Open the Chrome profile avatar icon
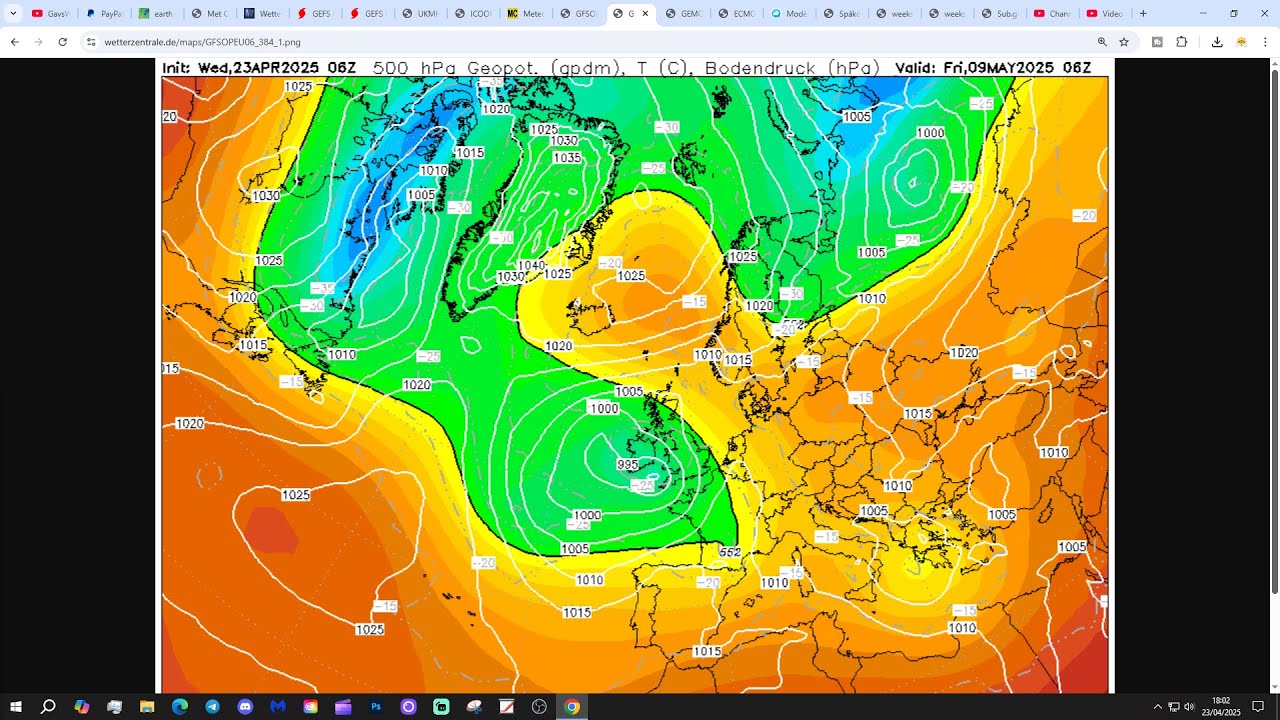This screenshot has width=1280, height=720. [1241, 42]
